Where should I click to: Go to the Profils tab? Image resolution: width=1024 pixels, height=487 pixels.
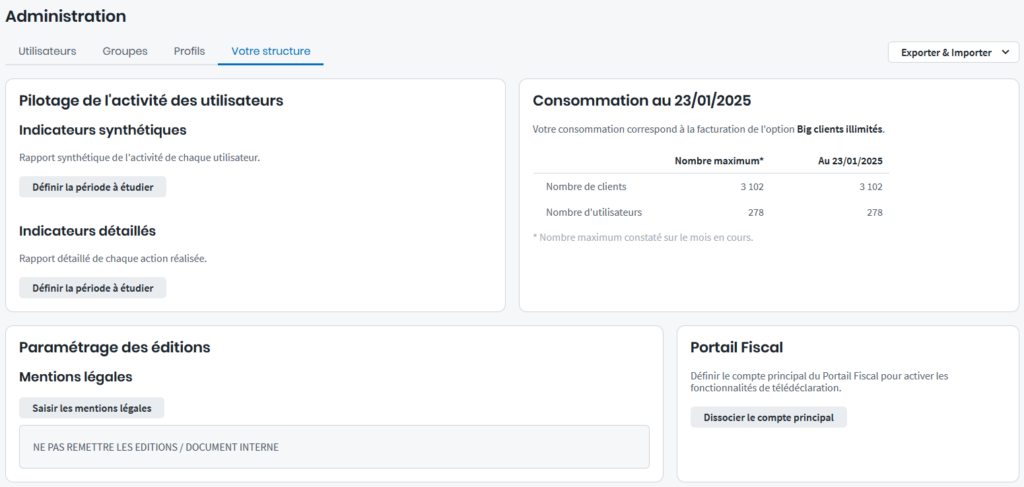189,51
